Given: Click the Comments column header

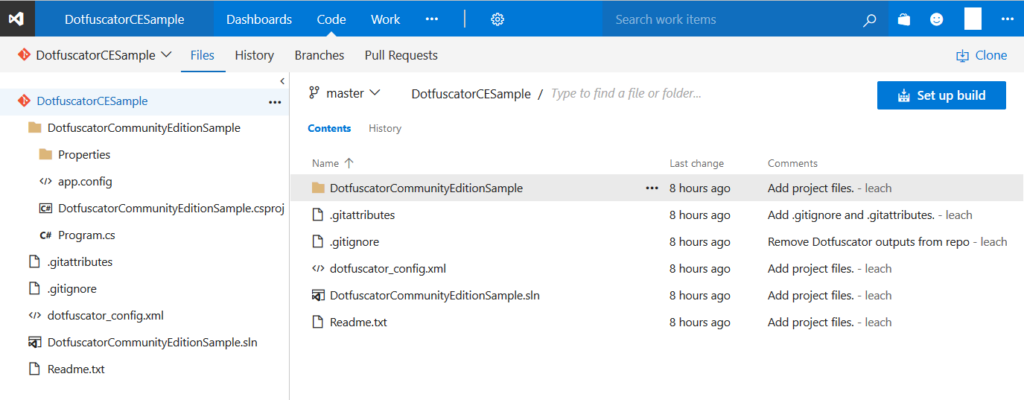Looking at the screenshot, I should pos(792,163).
